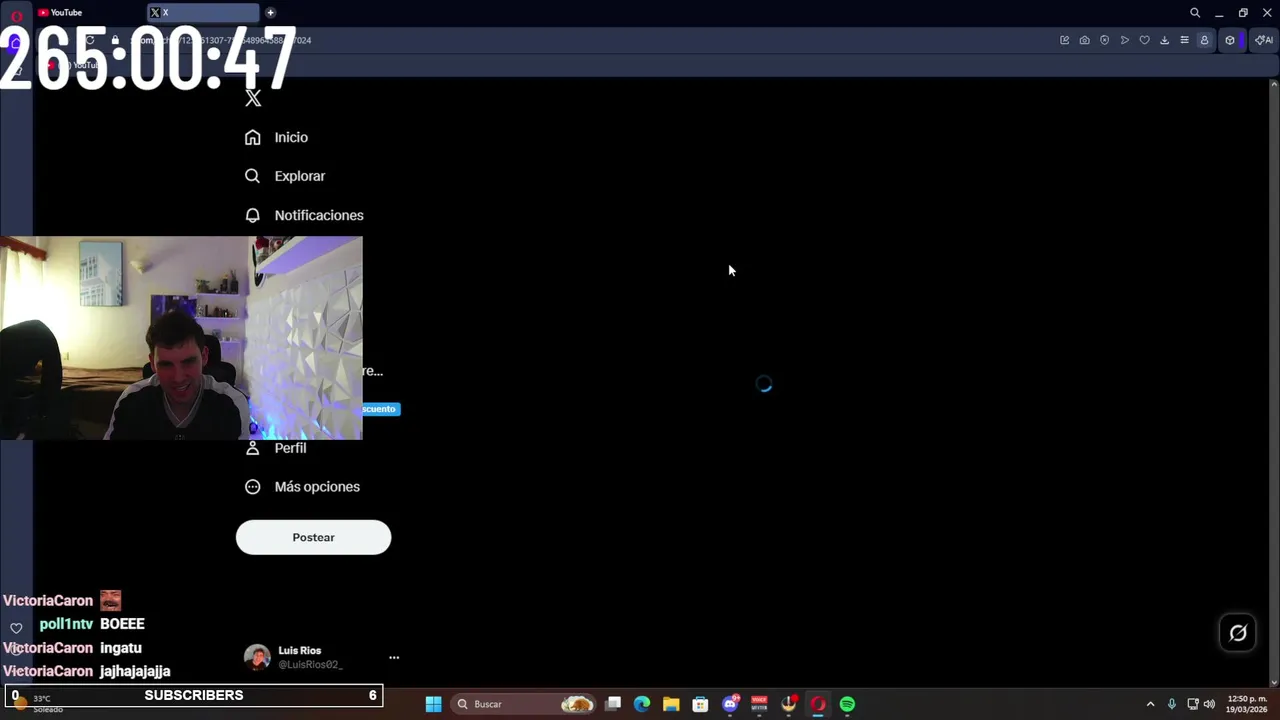This screenshot has height=720, width=1280.
Task: Open Discord from taskbar
Action: (730, 704)
